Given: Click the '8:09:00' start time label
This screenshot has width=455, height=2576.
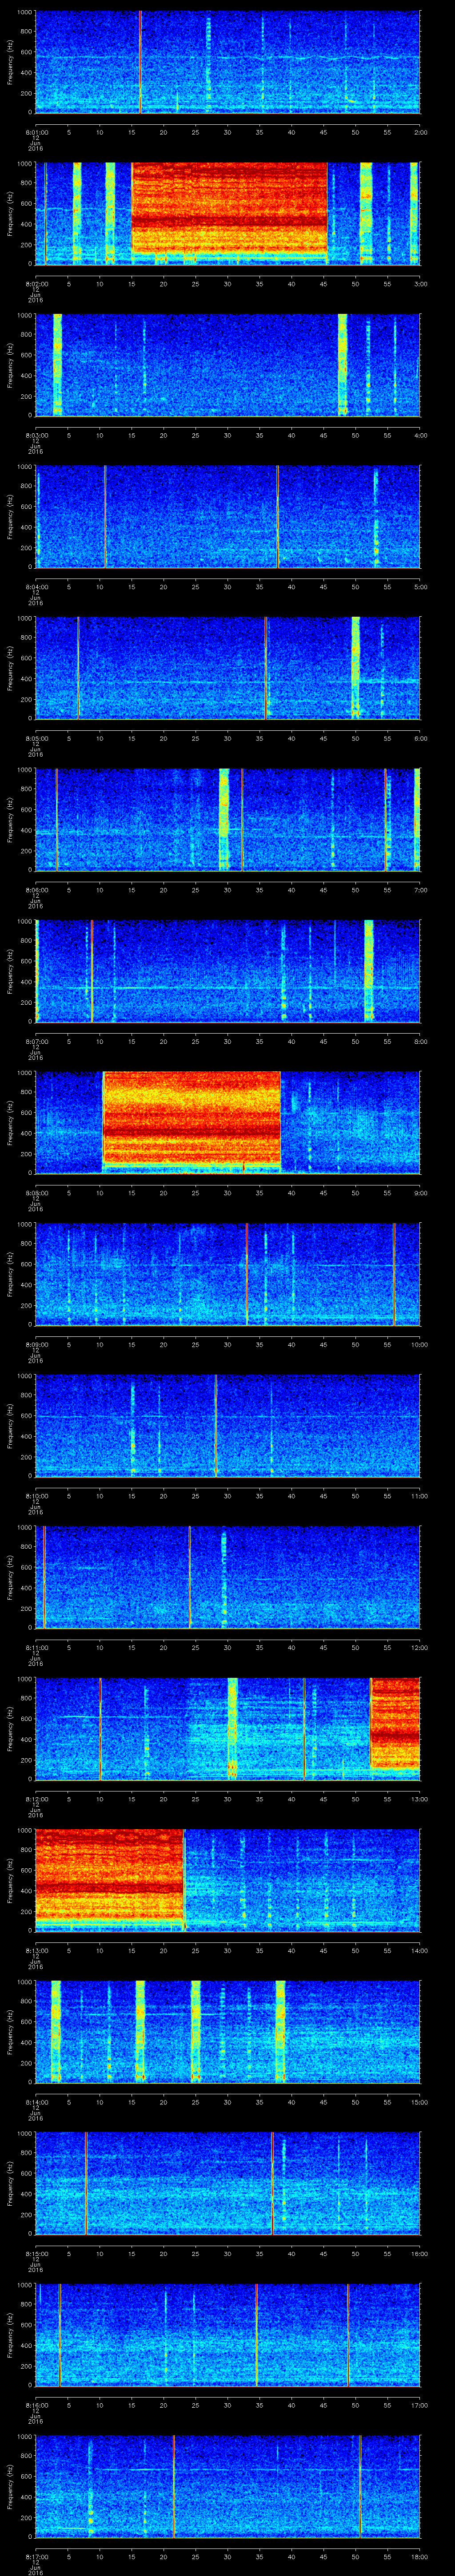Looking at the screenshot, I should click(36, 1344).
